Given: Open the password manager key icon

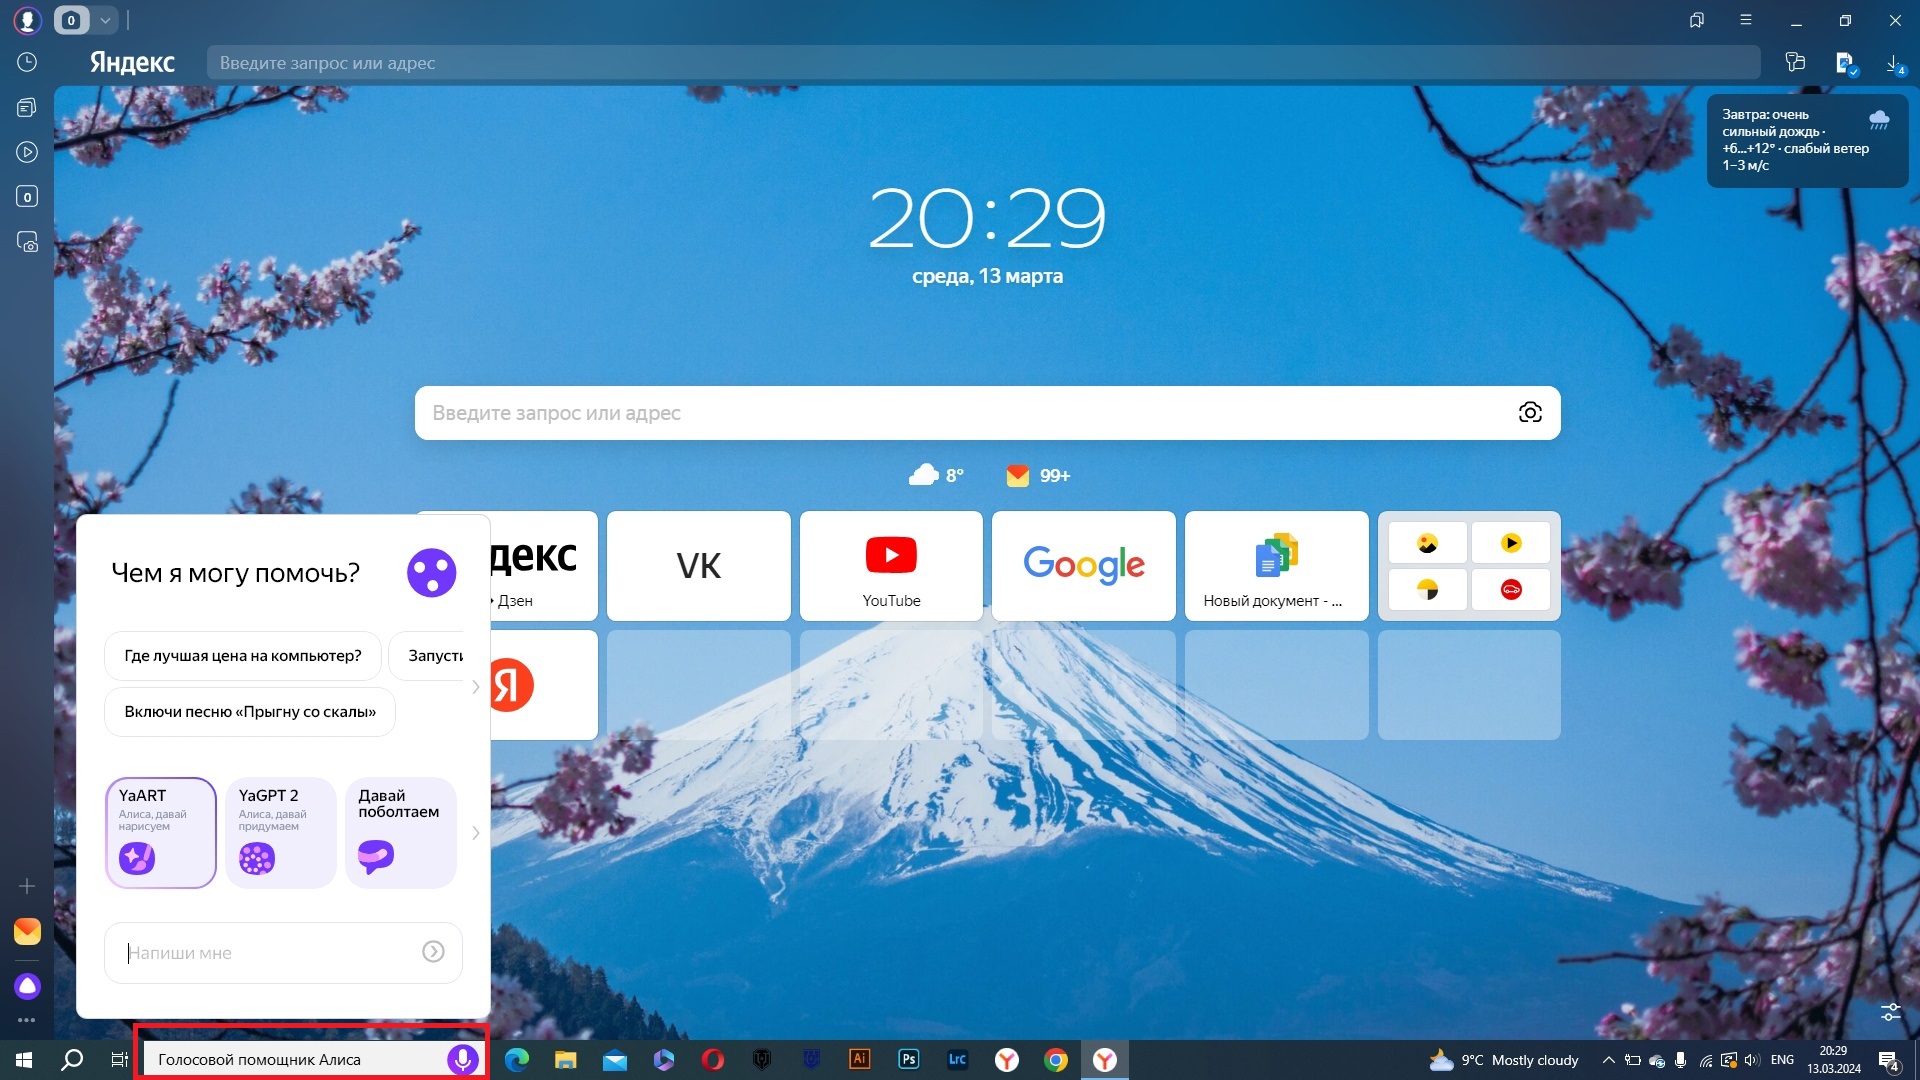Looking at the screenshot, I should (1795, 62).
